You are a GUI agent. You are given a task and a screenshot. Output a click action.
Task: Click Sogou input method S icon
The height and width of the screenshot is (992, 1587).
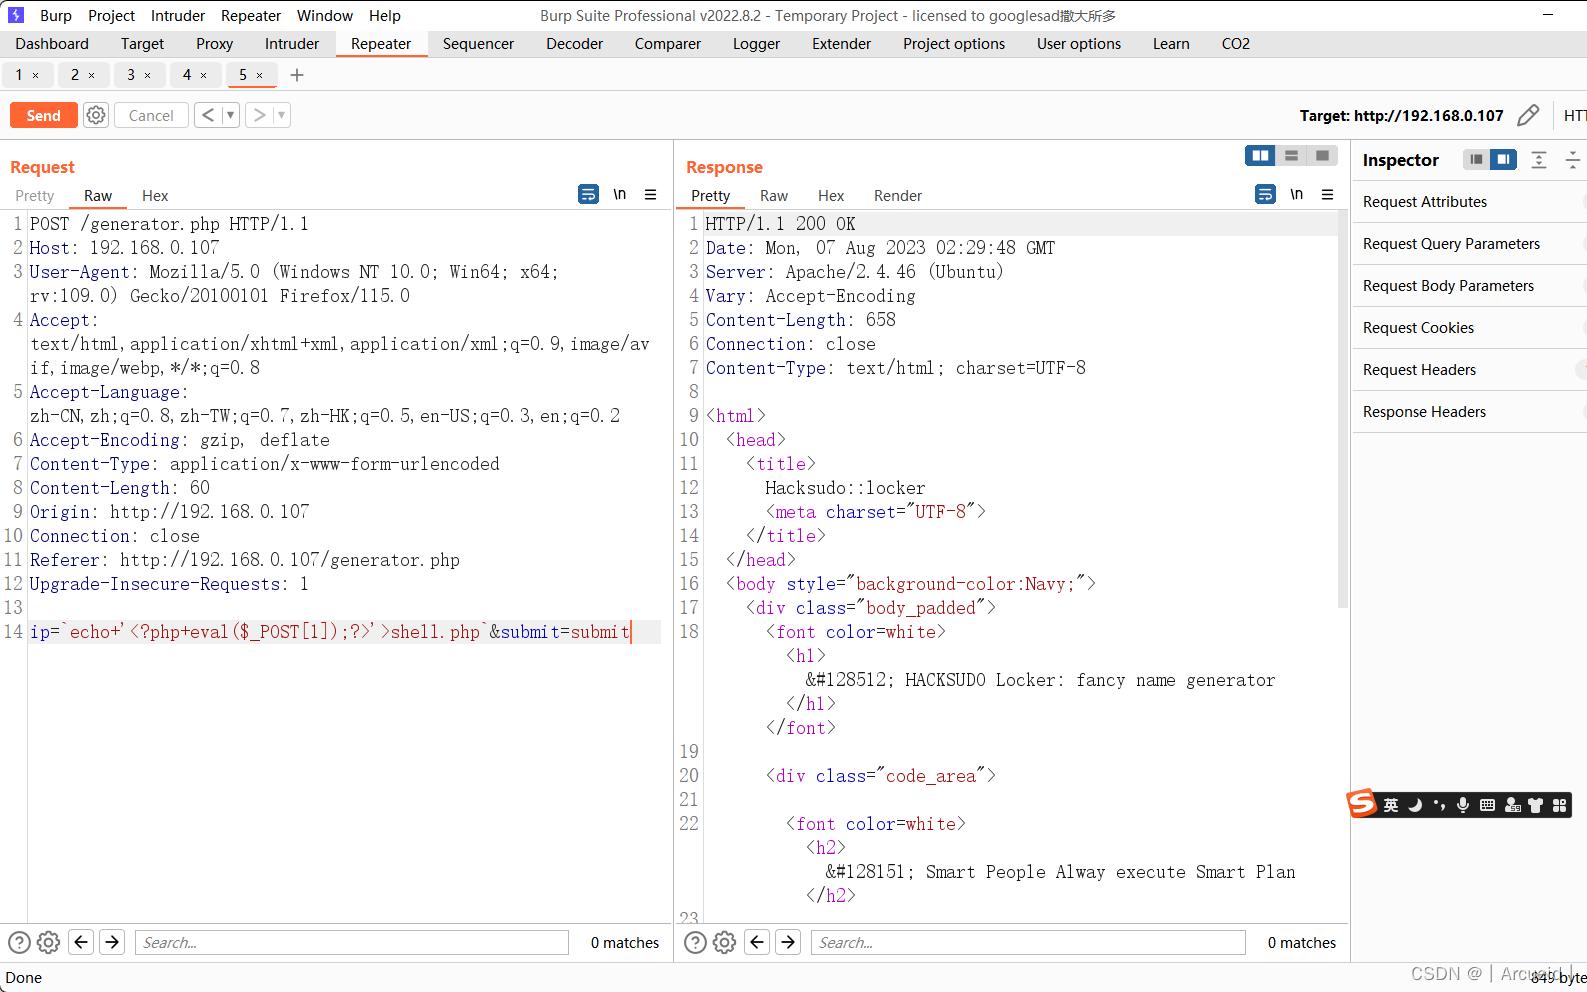(x=1362, y=803)
